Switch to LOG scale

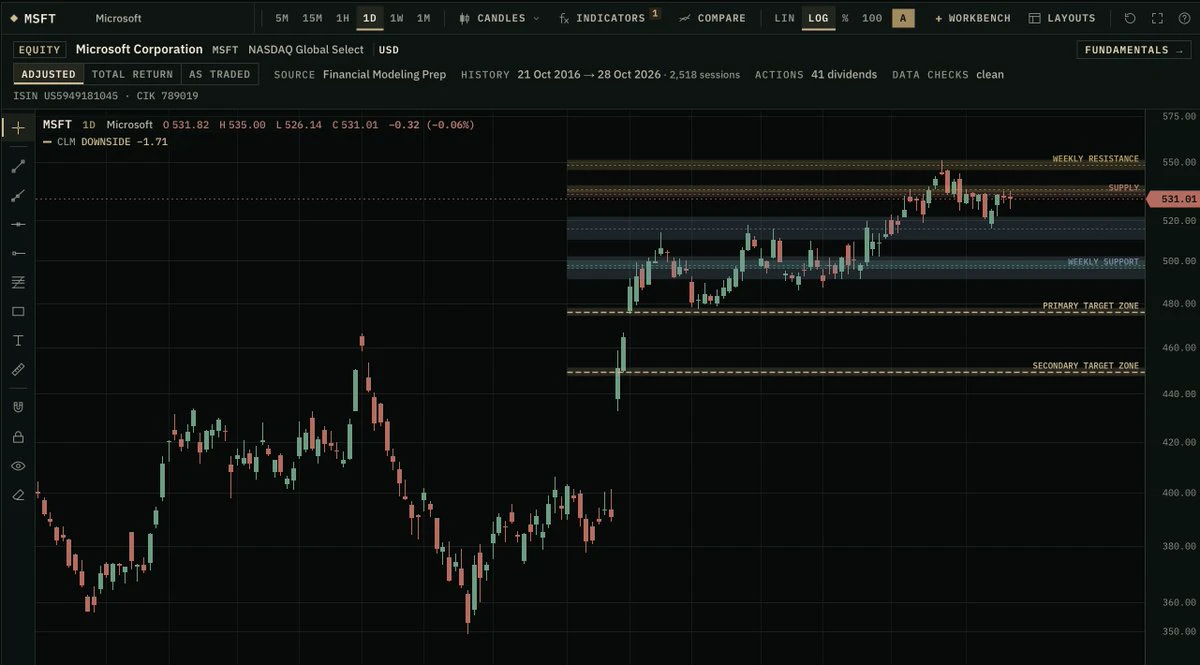pos(818,18)
